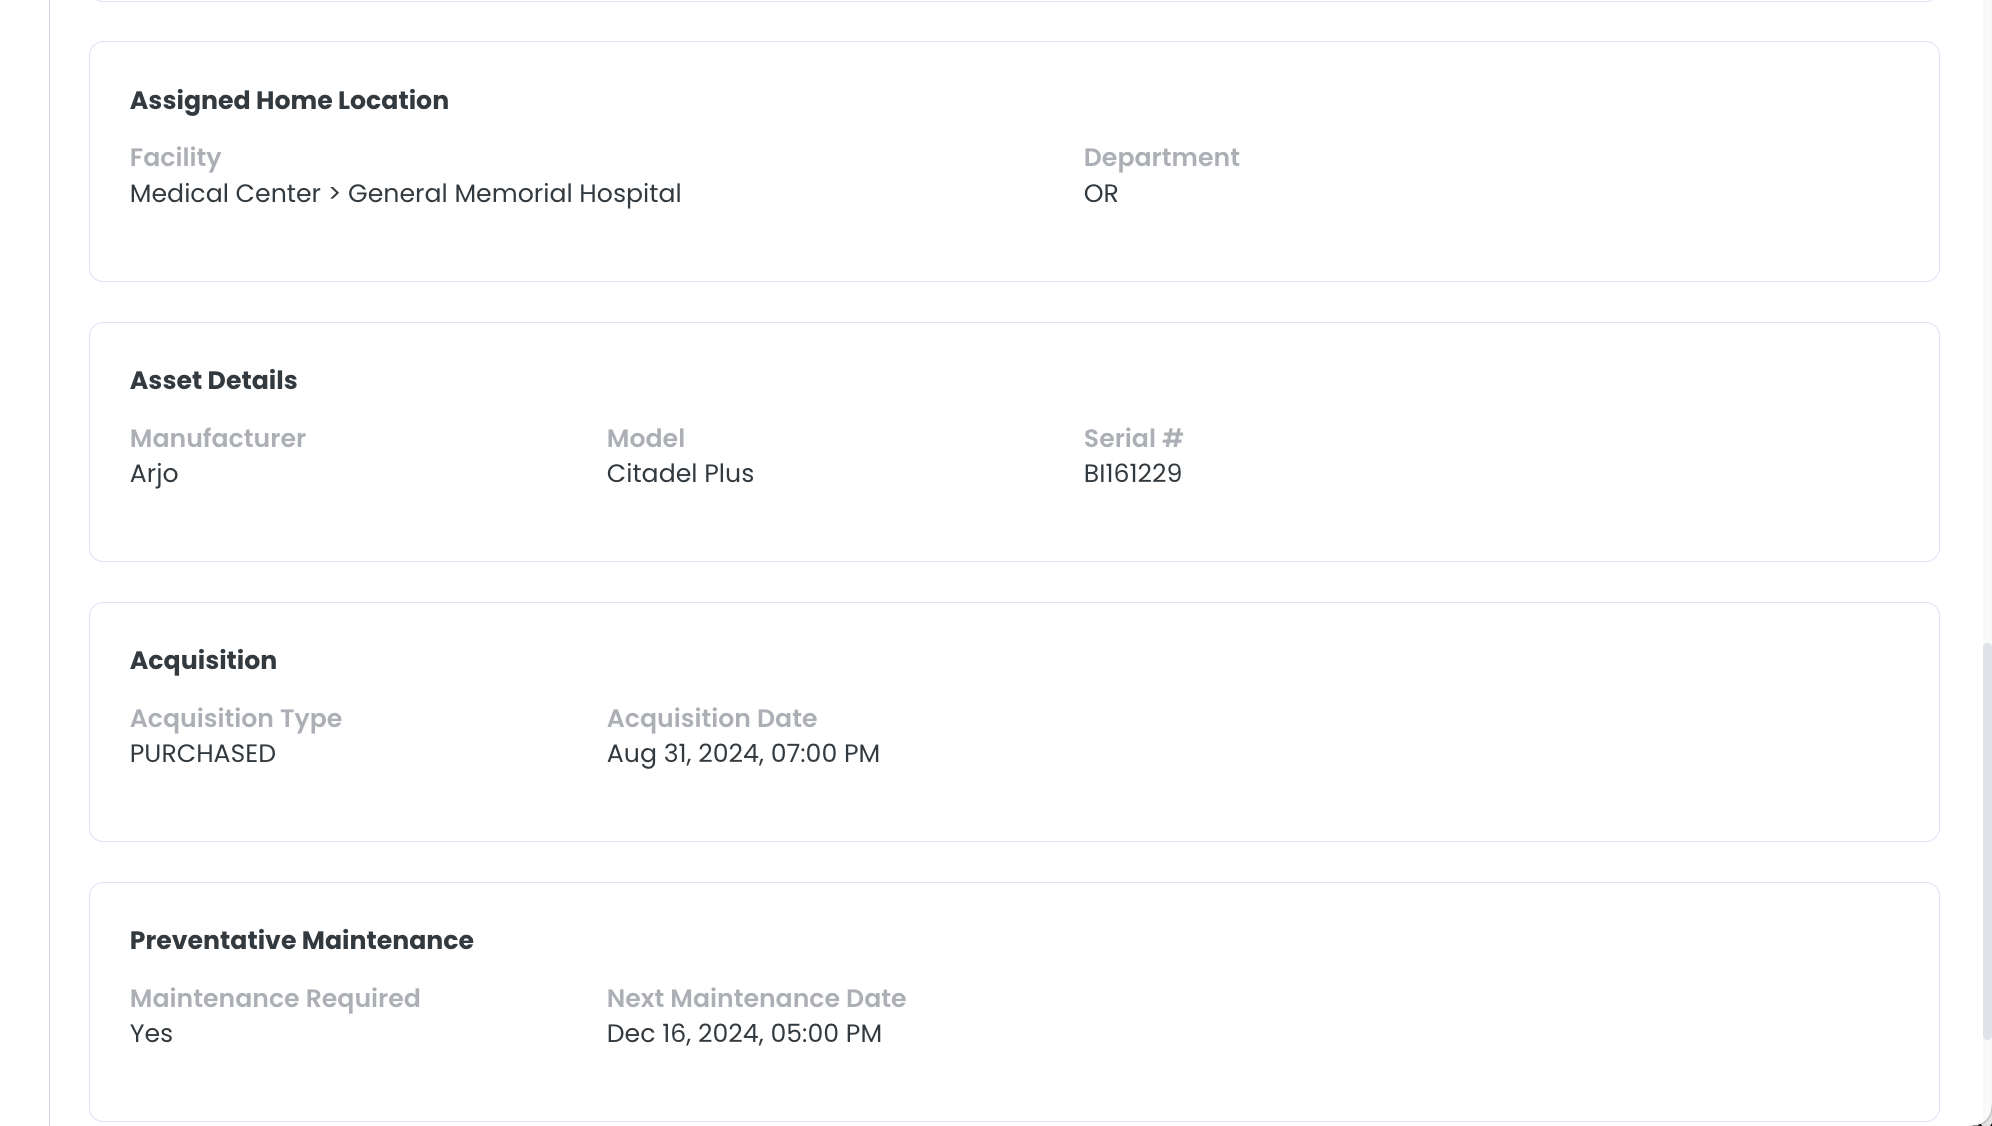Viewport: 1992px width, 1126px height.
Task: Click the Facility field label
Action: click(x=175, y=158)
